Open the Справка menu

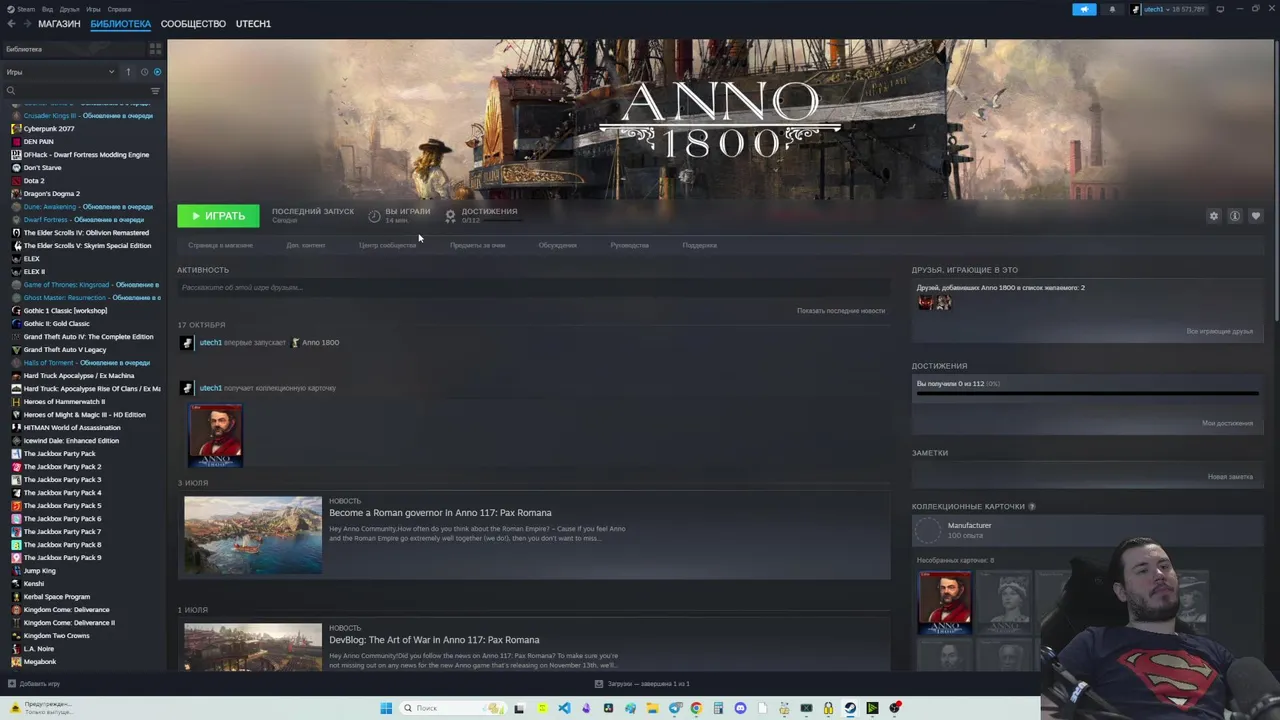pyautogui.click(x=119, y=9)
